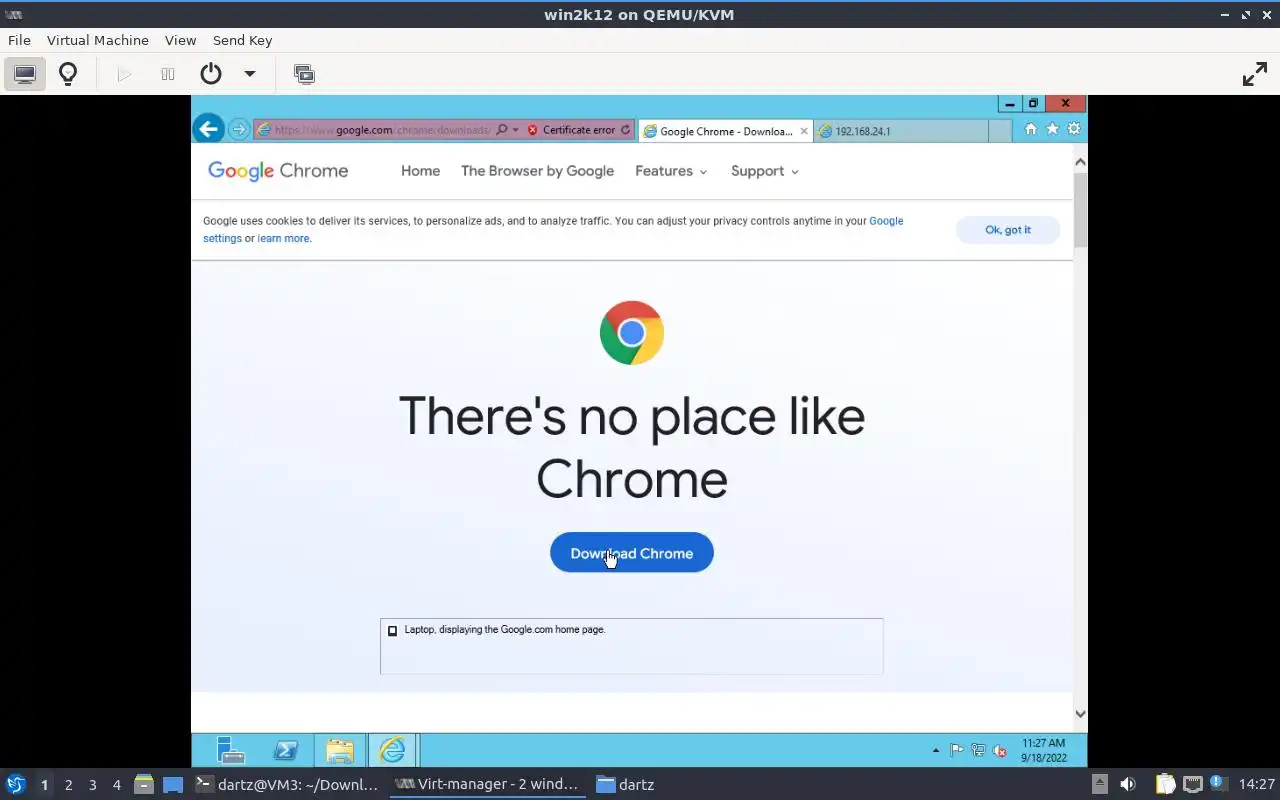The image size is (1280, 800).
Task: Open the Google settings link
Action: [553, 230]
